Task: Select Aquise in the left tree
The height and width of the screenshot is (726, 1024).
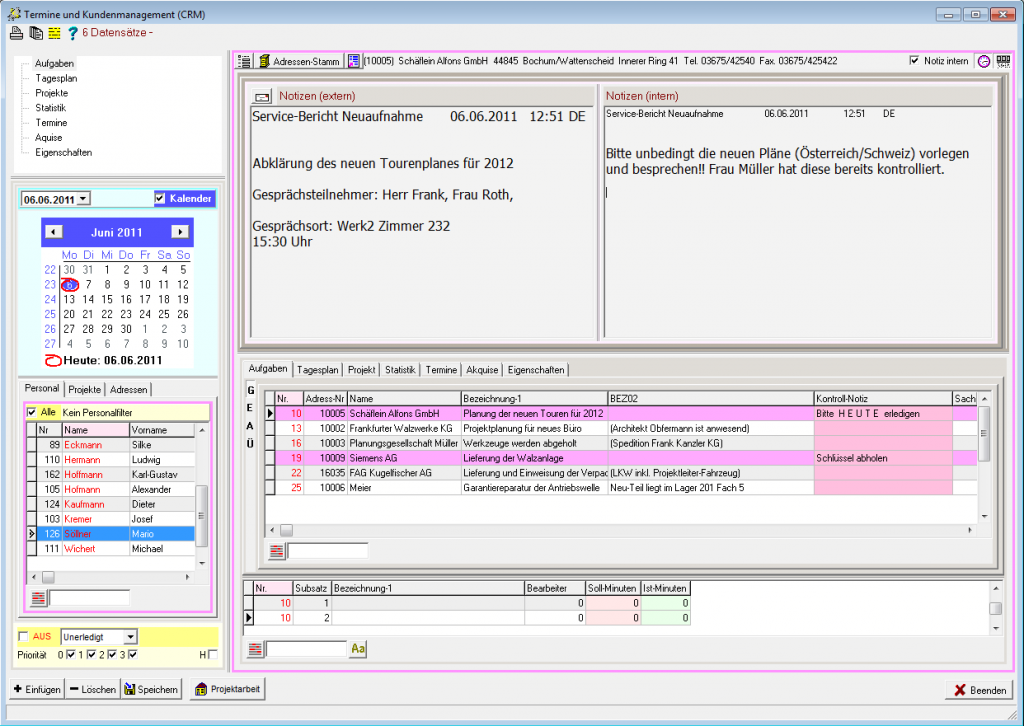Action: pyautogui.click(x=49, y=138)
